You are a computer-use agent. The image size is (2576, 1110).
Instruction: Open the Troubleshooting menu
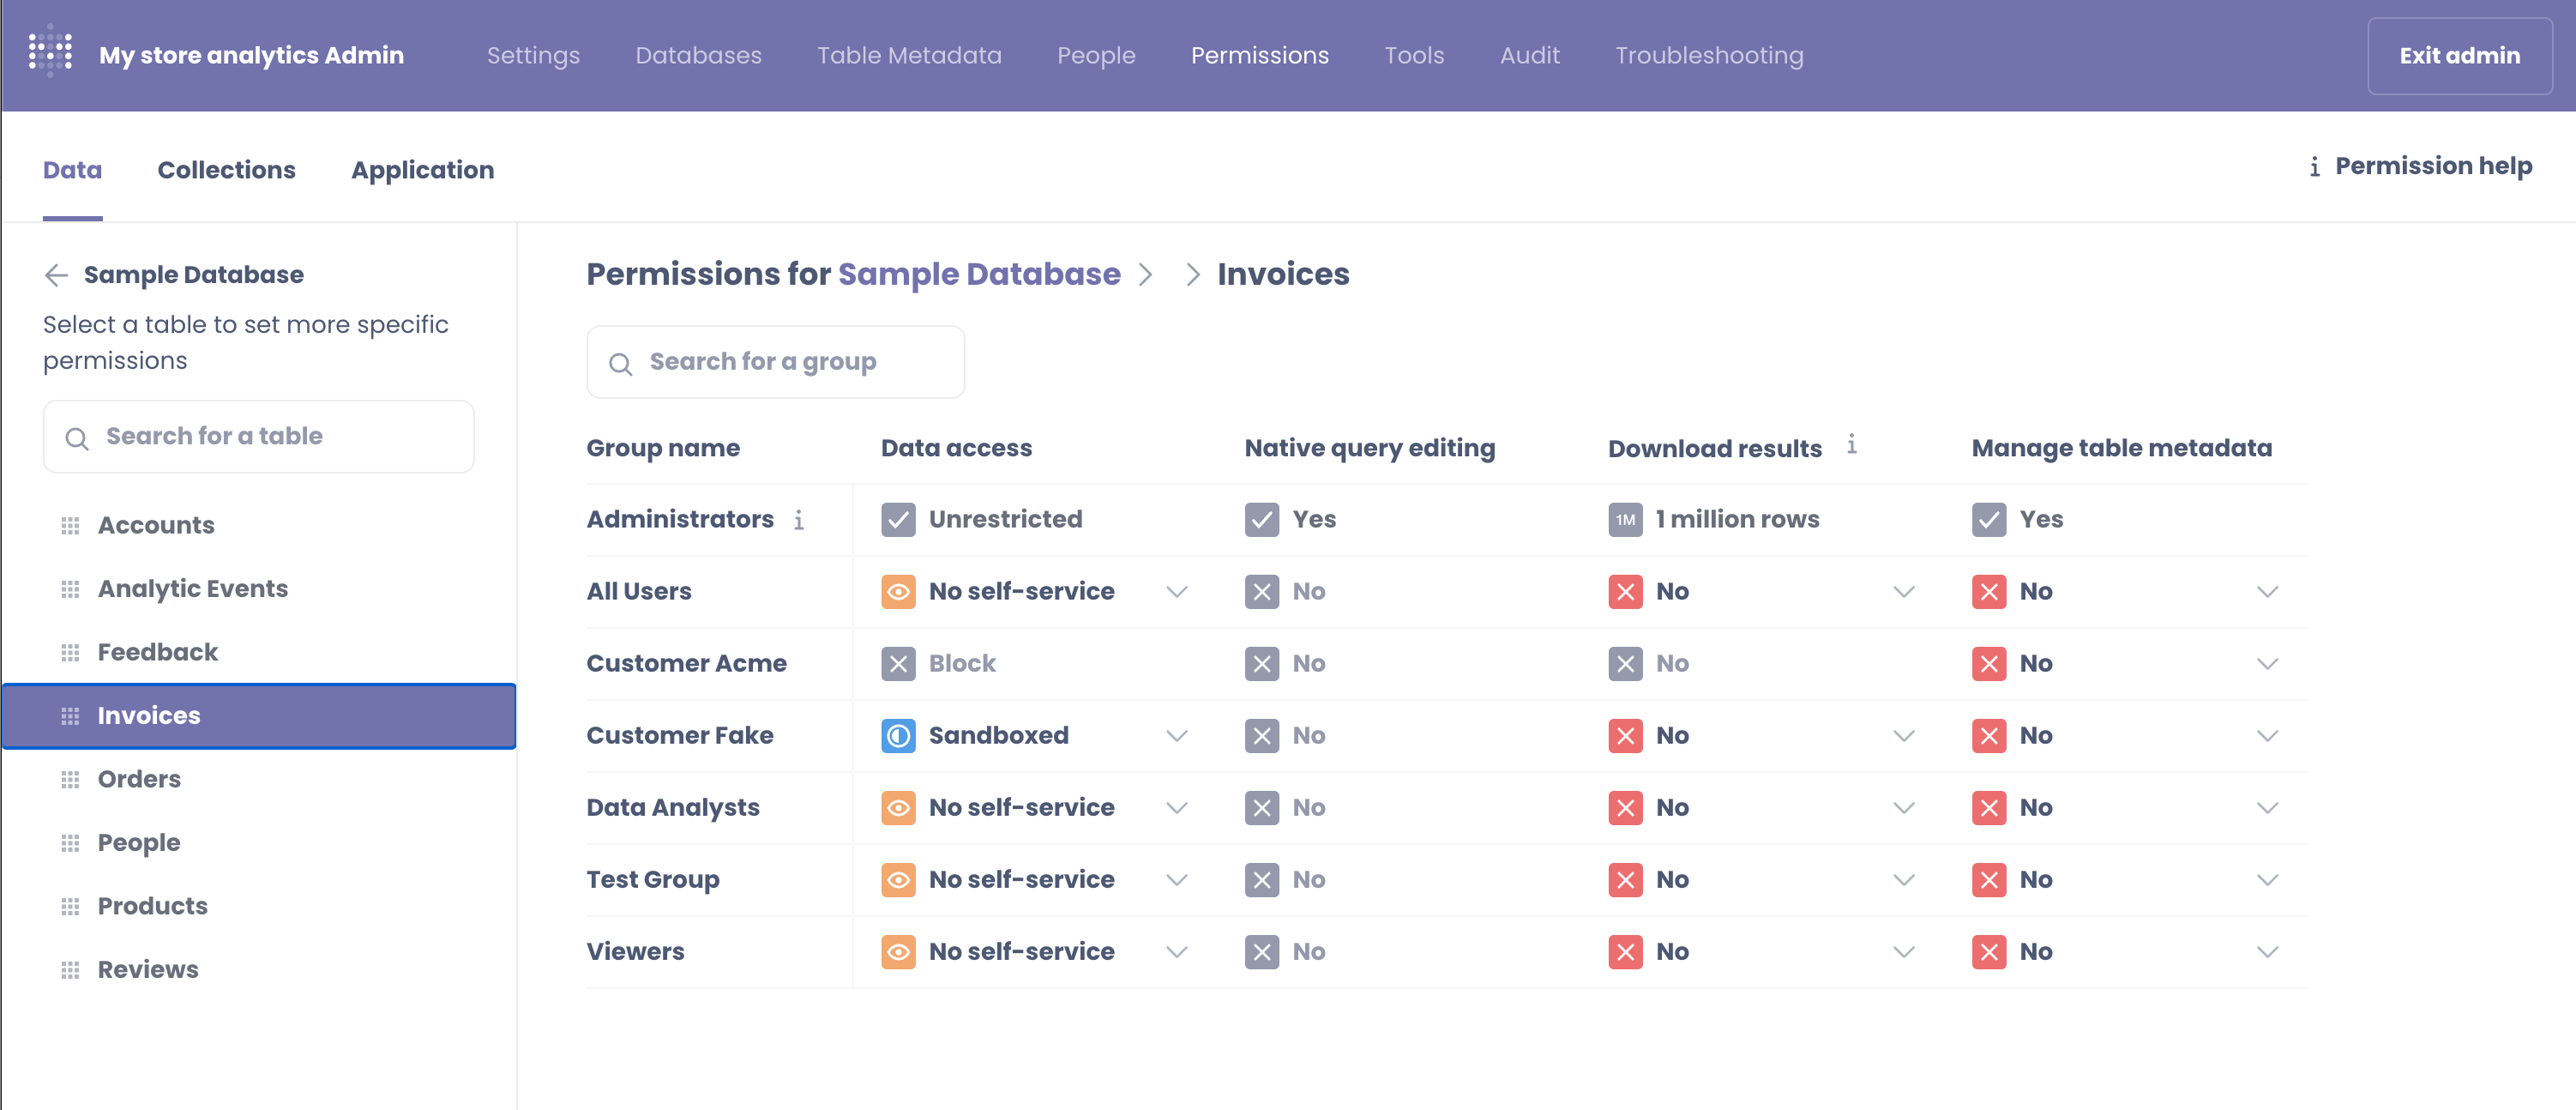[1709, 55]
